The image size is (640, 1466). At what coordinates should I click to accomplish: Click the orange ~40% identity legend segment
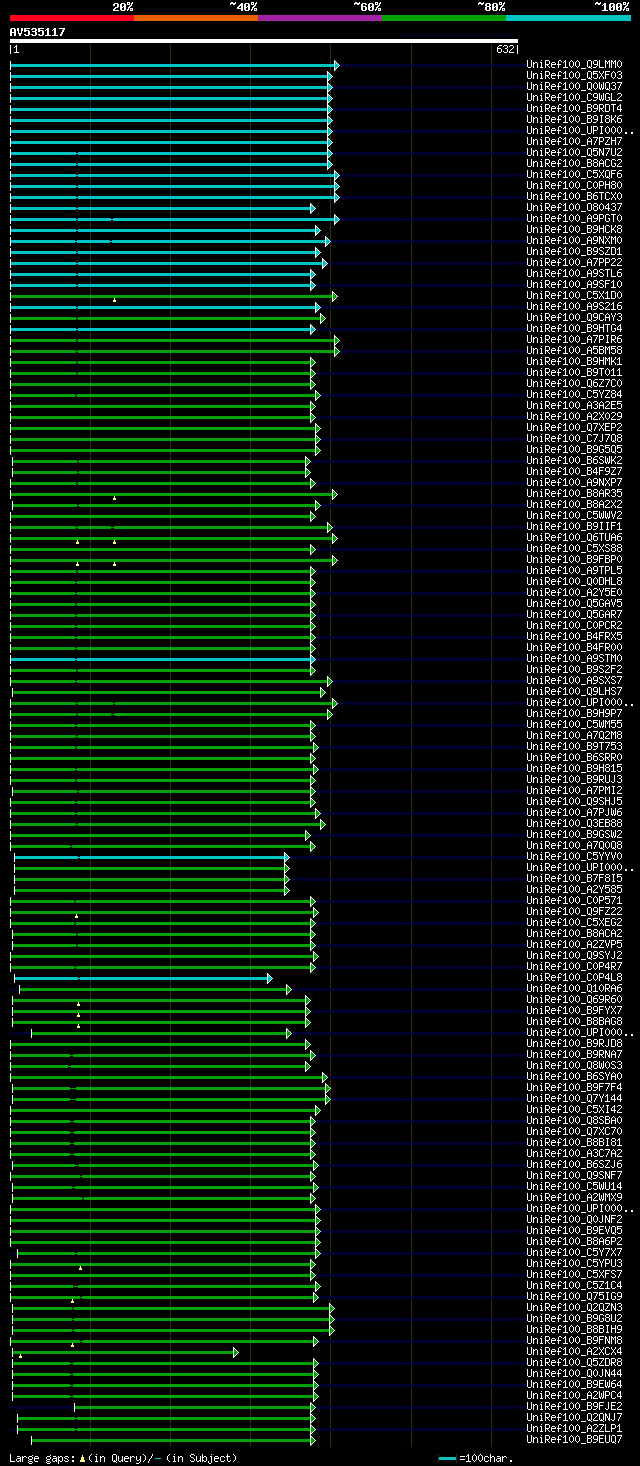(x=196, y=18)
